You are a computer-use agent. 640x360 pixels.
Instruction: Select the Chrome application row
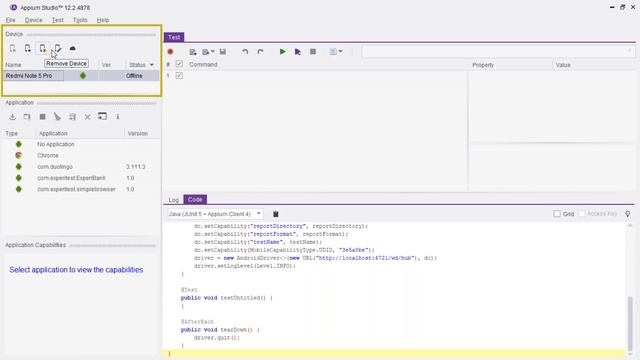coord(82,156)
